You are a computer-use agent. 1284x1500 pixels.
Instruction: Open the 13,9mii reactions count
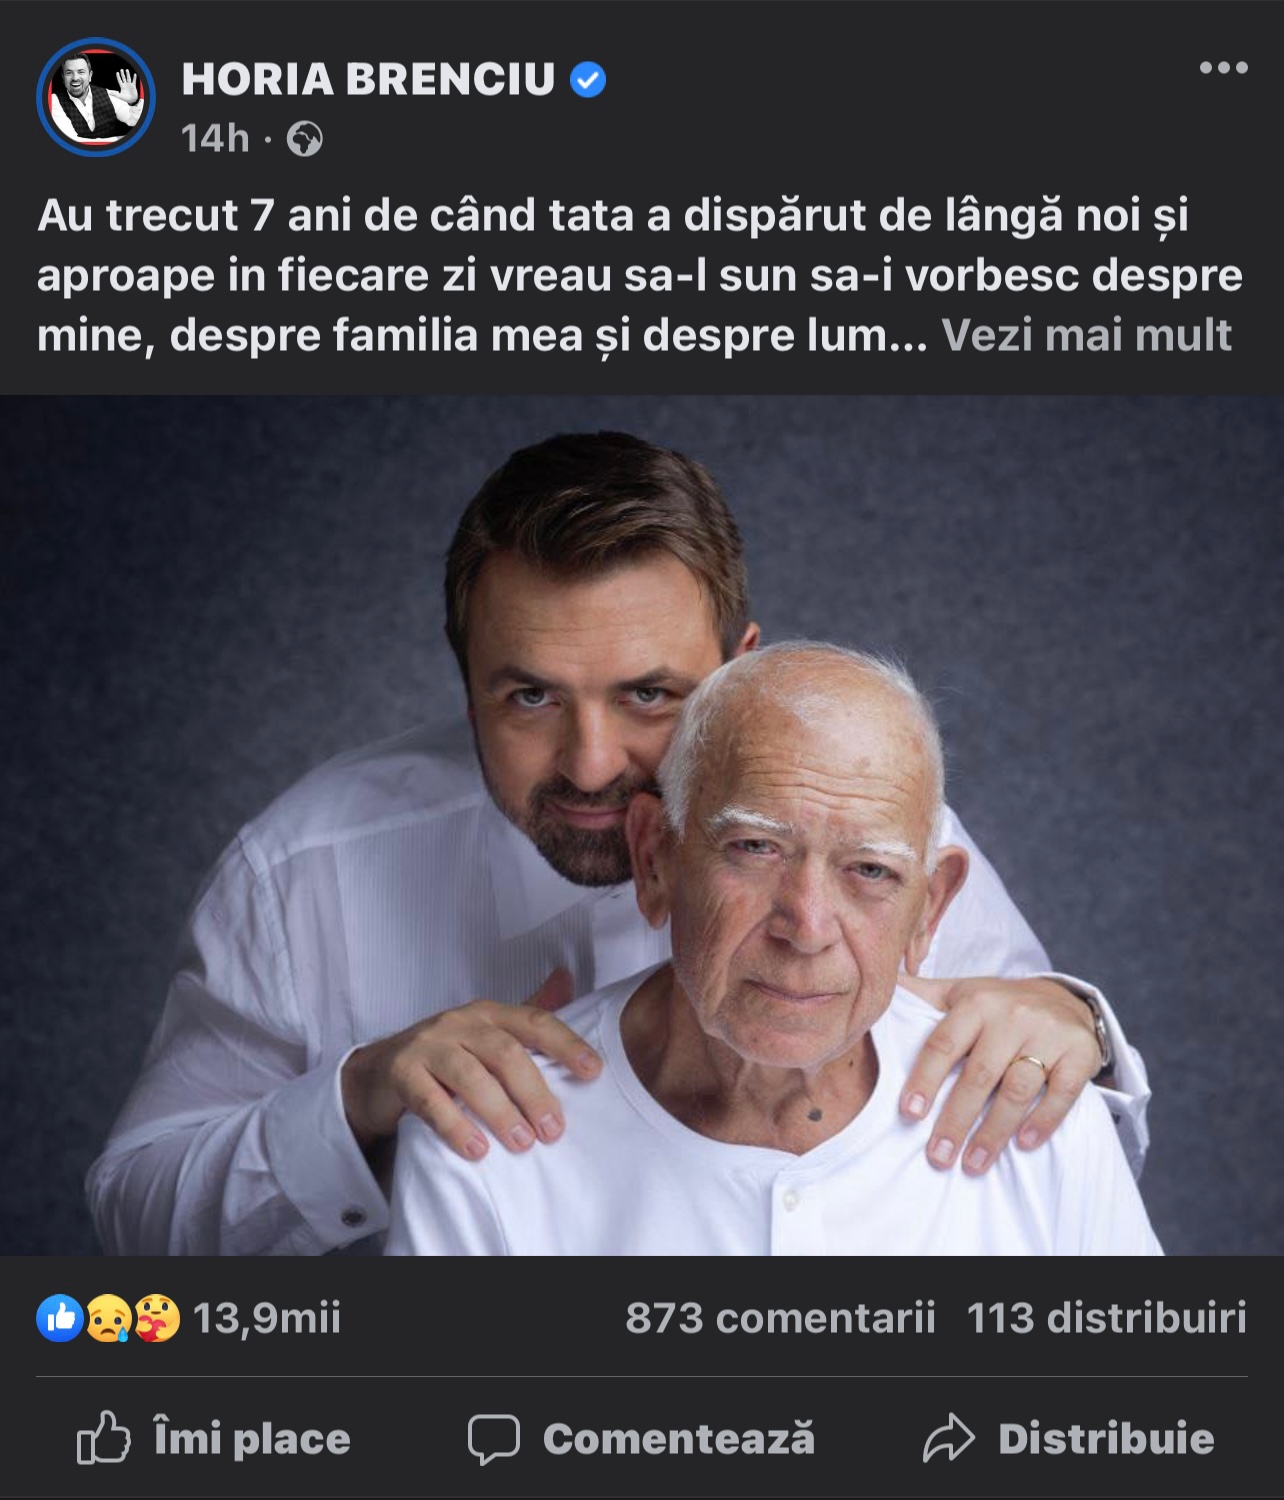tap(266, 1318)
